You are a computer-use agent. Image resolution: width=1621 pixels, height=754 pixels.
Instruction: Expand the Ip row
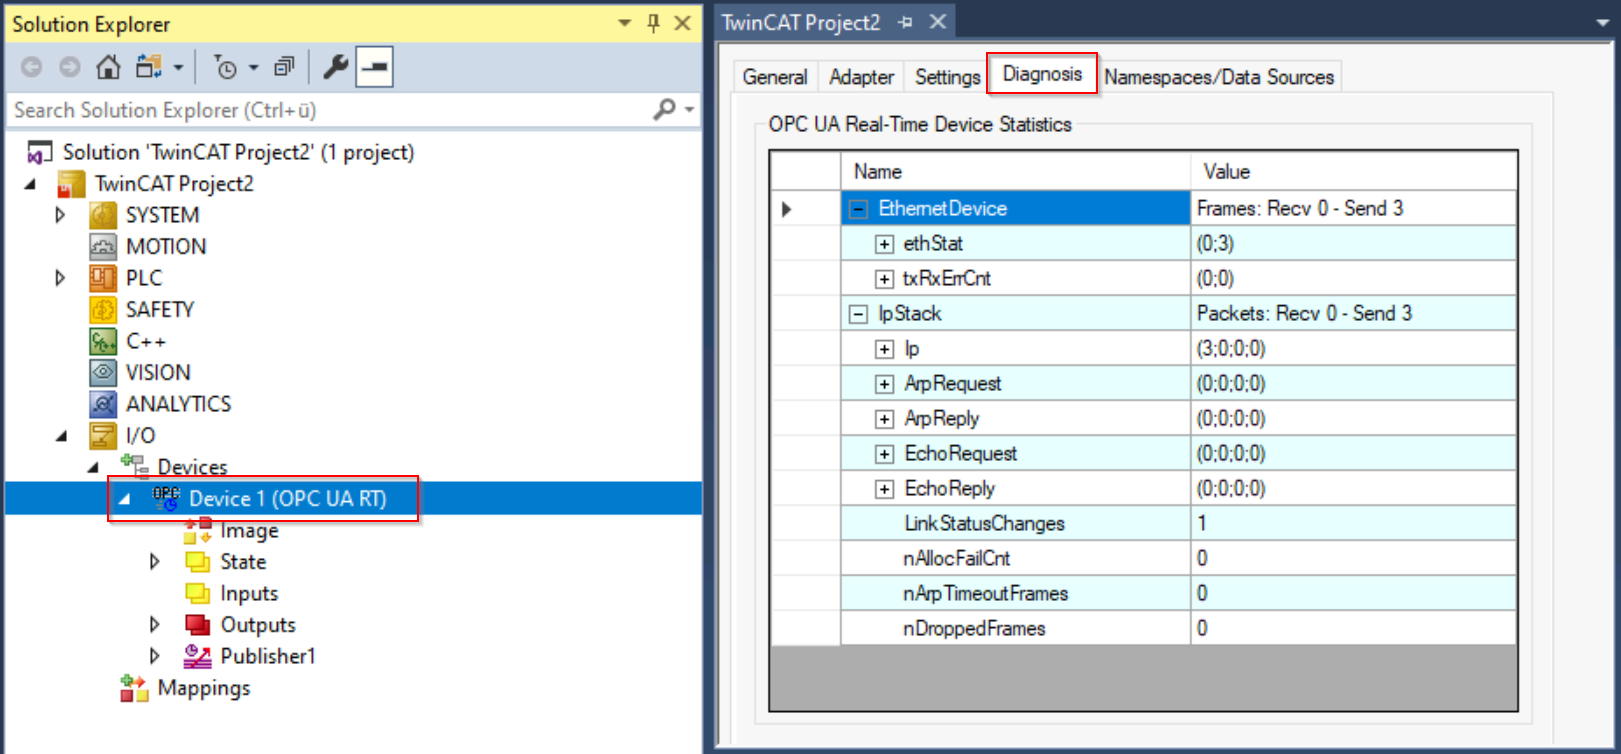pyautogui.click(x=884, y=349)
